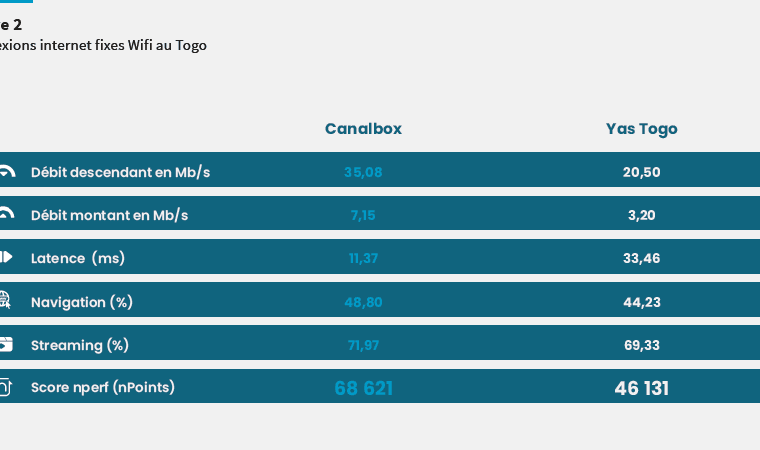
Task: Click the Wifi au Togo subtitle text
Action: click(167, 45)
